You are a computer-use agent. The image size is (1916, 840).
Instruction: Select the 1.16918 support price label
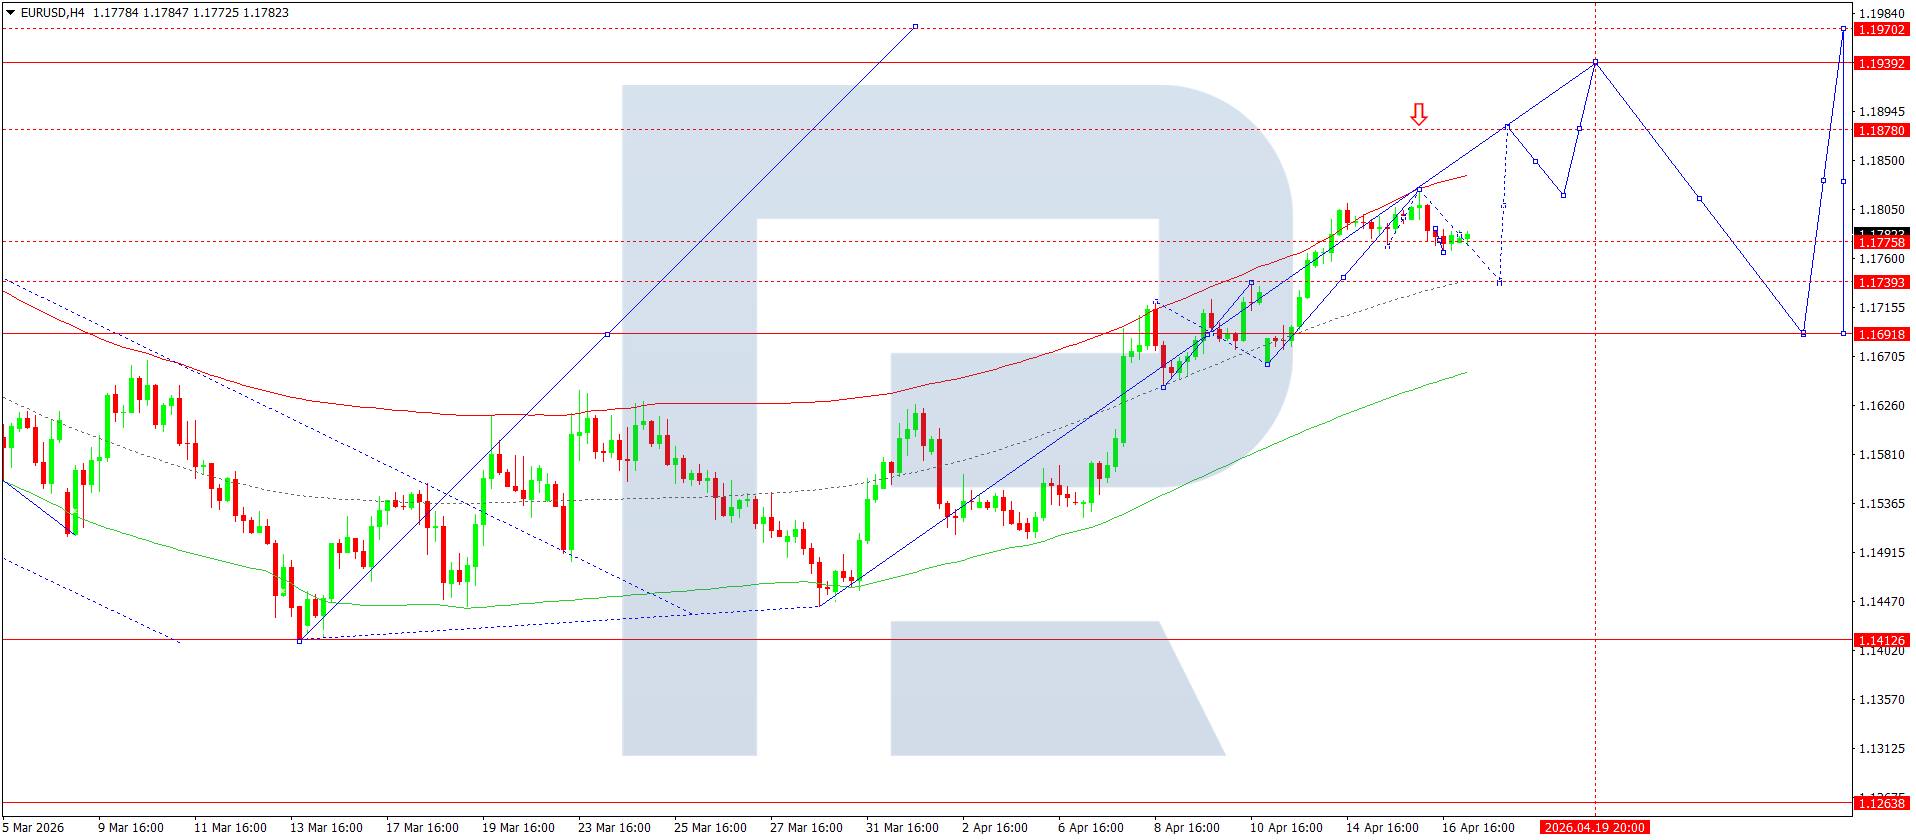tap(1881, 335)
